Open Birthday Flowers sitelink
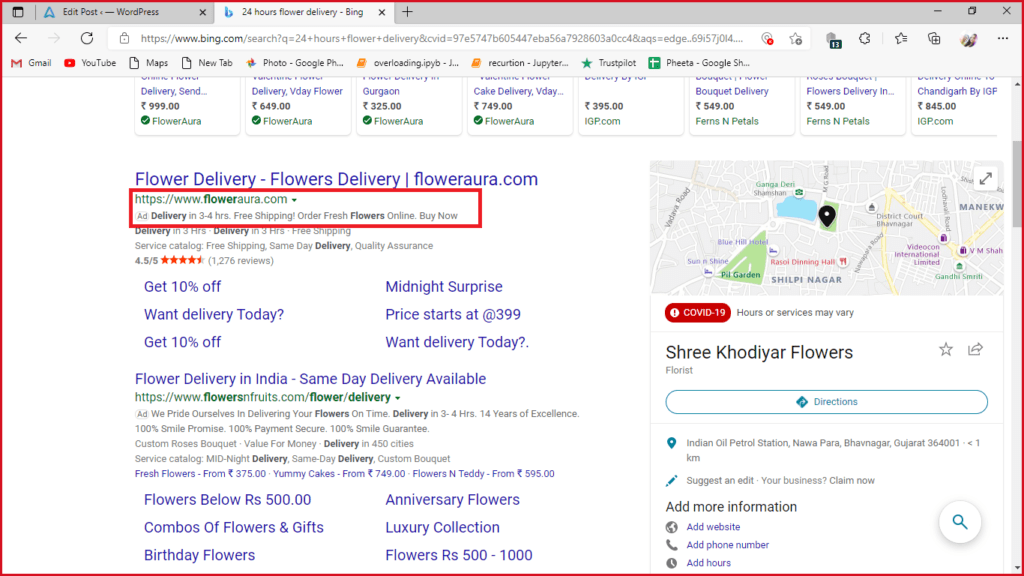This screenshot has width=1024, height=576. point(199,555)
